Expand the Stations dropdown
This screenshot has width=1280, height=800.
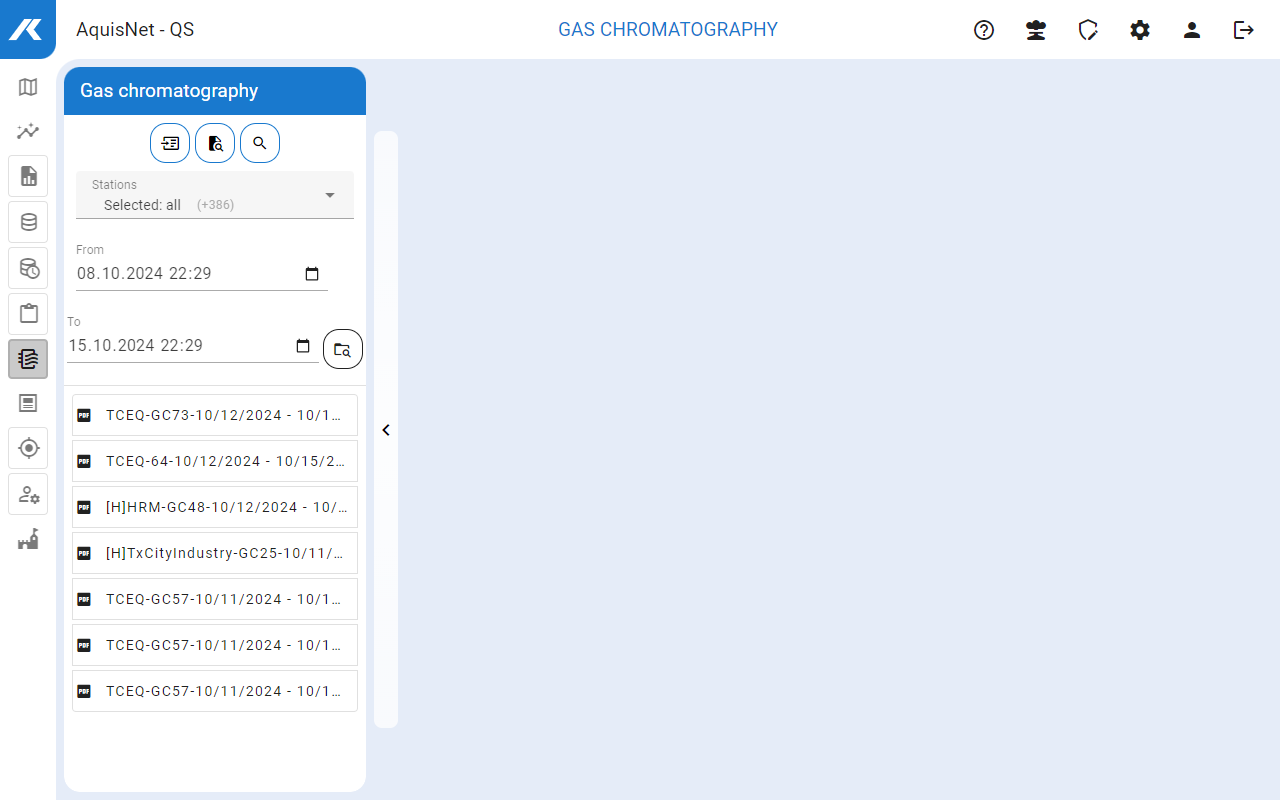tap(329, 195)
